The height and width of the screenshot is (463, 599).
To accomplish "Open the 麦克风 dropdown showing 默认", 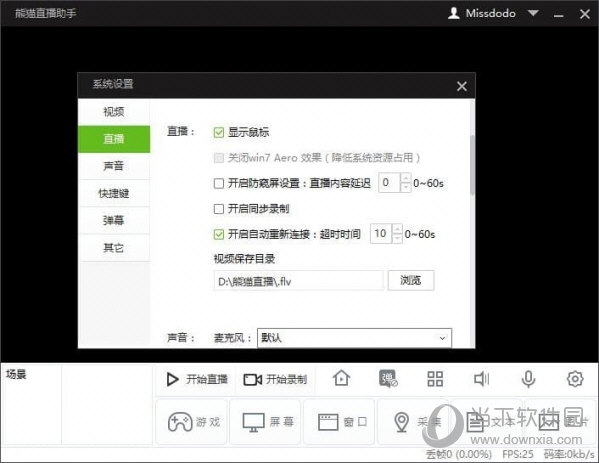I will [x=354, y=338].
